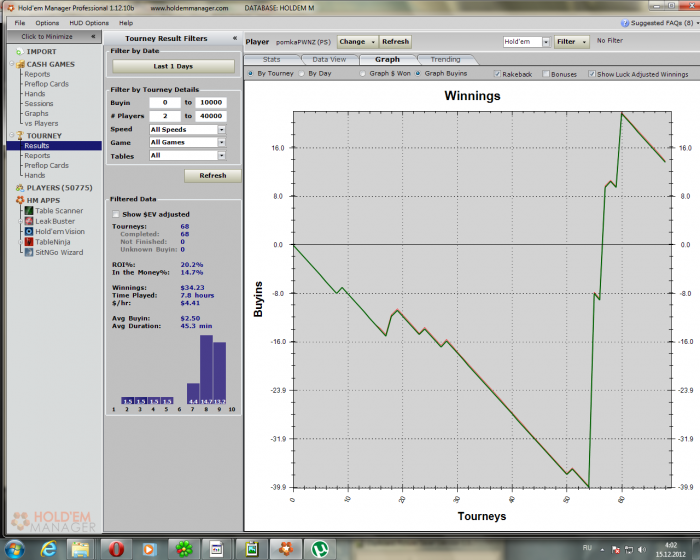Open the HUD Options menu
Viewport: 700px width, 560px height.
tap(88, 22)
